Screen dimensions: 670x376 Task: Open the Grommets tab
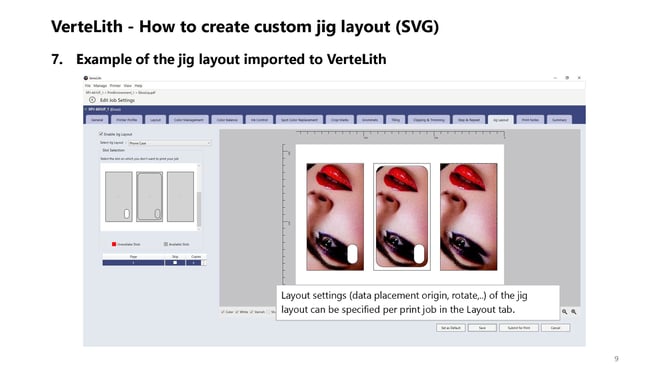pyautogui.click(x=370, y=120)
